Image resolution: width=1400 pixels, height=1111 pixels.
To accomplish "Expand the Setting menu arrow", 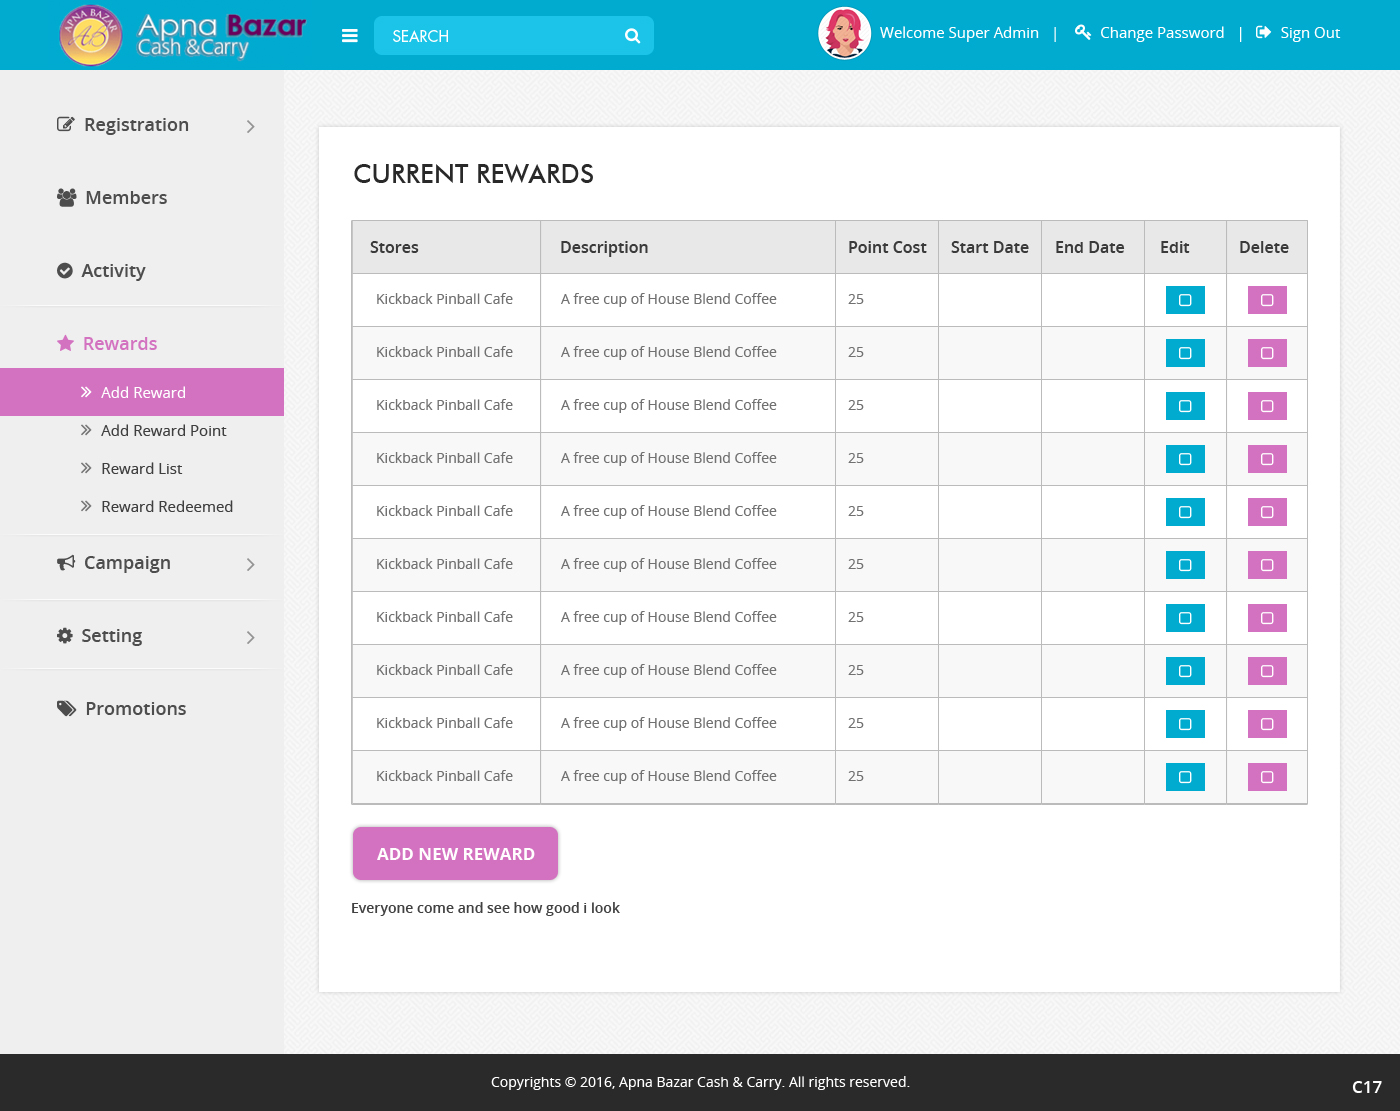I will [250, 637].
